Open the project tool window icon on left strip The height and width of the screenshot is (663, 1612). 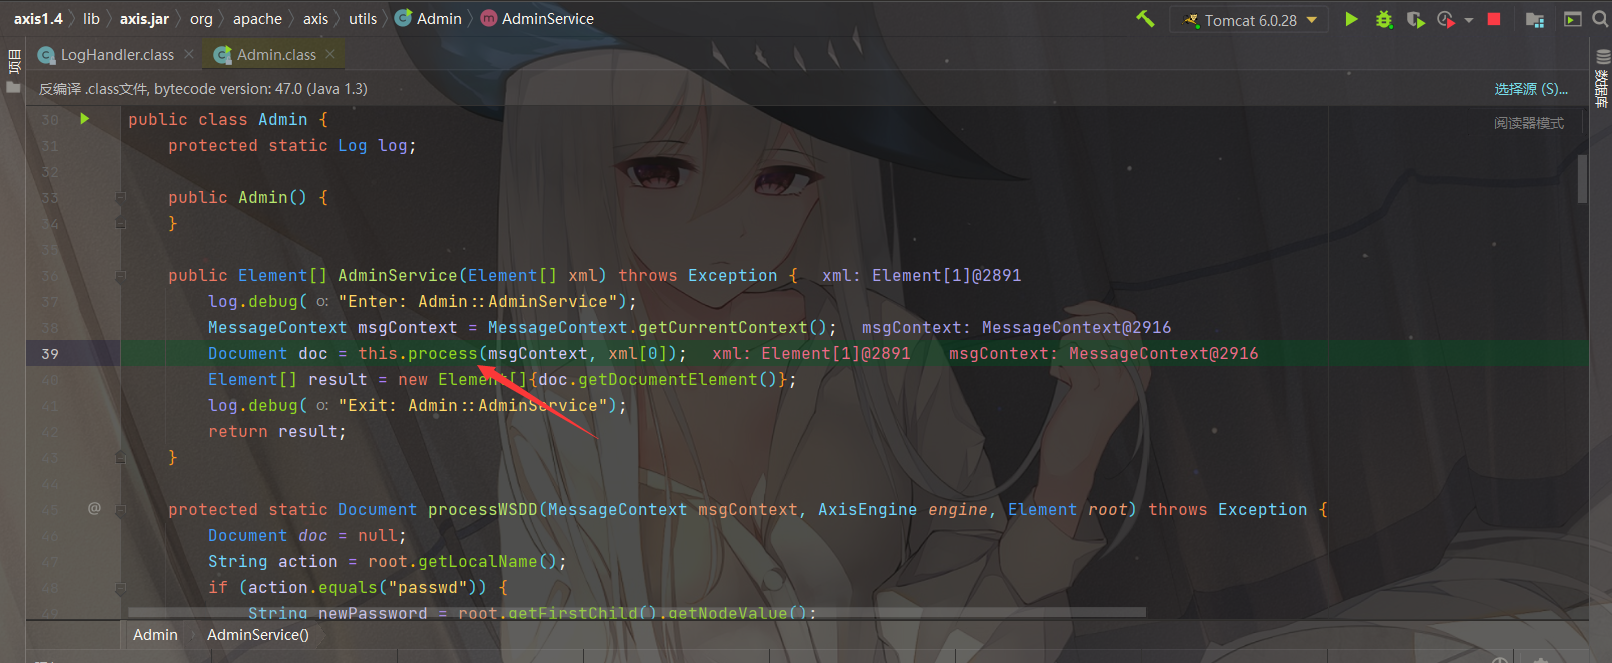pos(13,61)
